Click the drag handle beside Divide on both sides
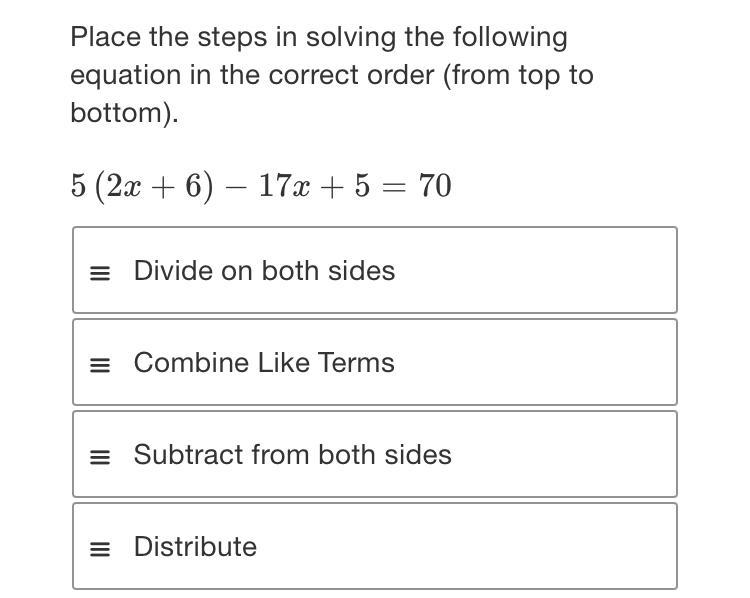The image size is (750, 598). tap(99, 273)
